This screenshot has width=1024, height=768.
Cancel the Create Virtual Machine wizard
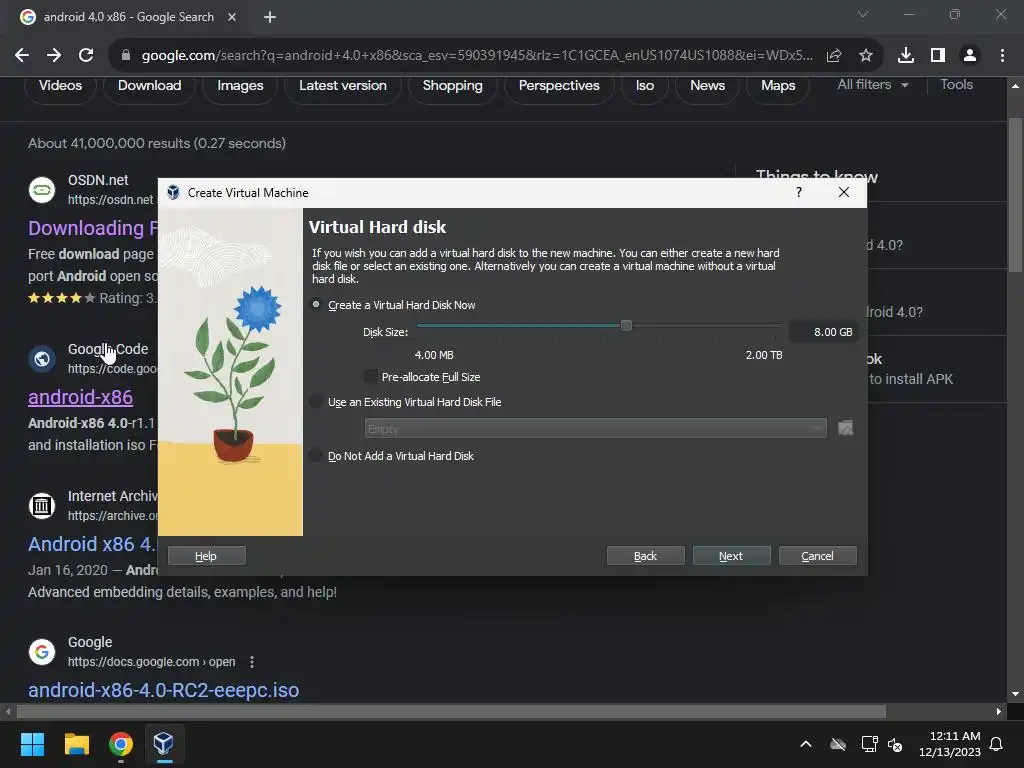[817, 556]
